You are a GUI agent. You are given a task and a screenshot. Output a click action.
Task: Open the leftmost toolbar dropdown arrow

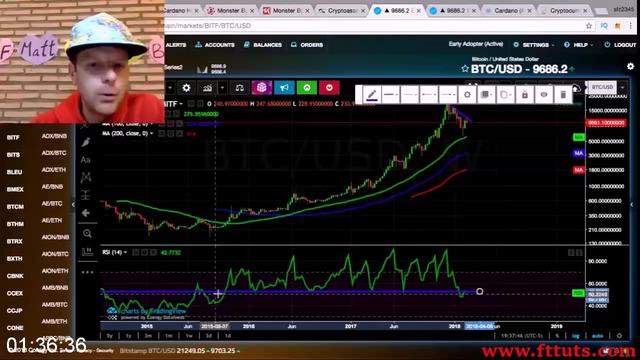pyautogui.click(x=170, y=88)
